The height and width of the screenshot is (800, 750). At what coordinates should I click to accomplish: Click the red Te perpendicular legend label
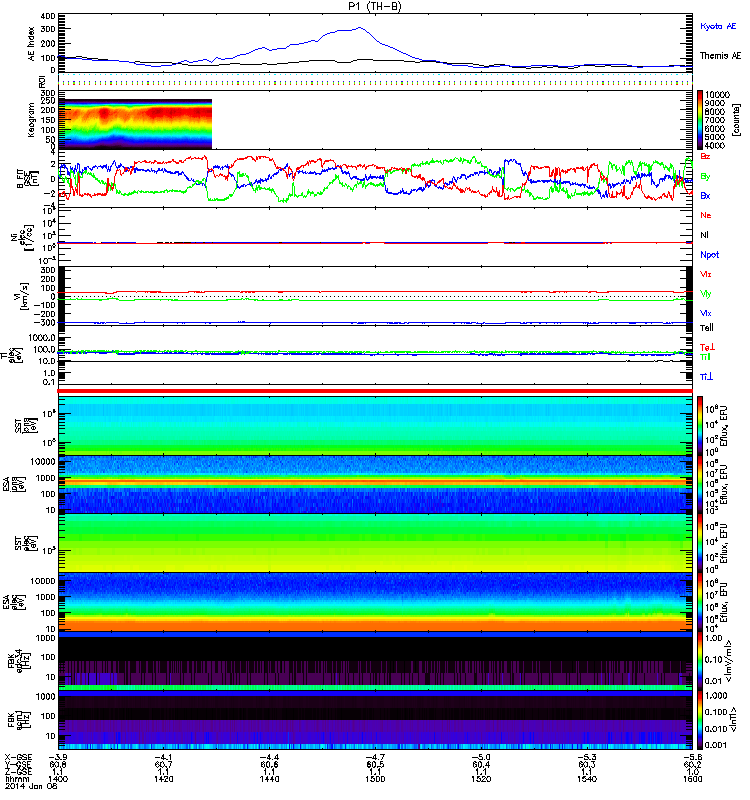[707, 347]
